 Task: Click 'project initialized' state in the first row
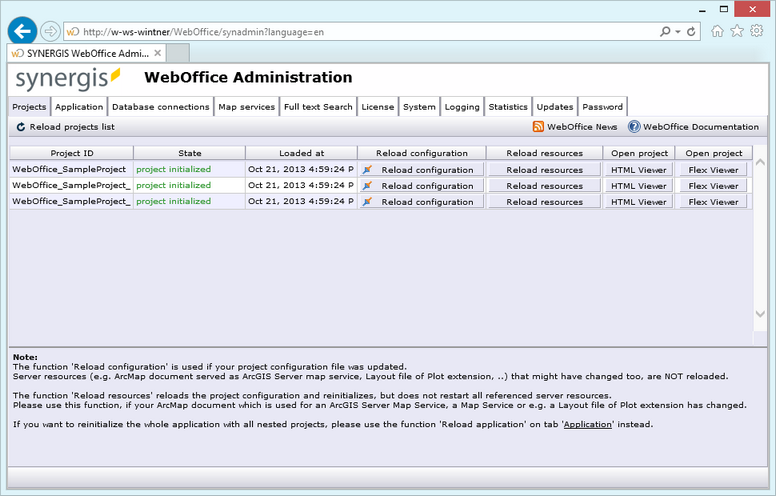click(x=174, y=169)
